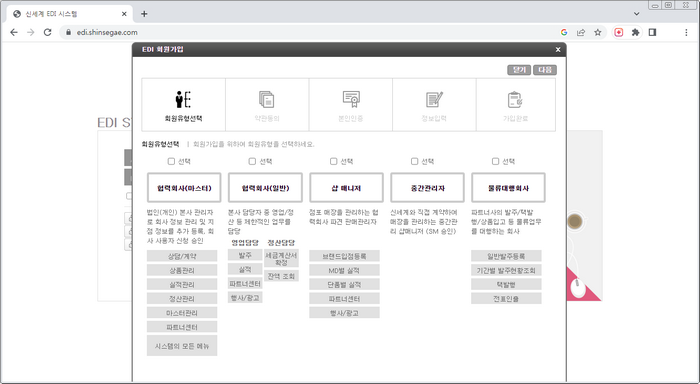Click the 브랜드입점등록 label
The width and height of the screenshot is (700, 384).
point(344,256)
